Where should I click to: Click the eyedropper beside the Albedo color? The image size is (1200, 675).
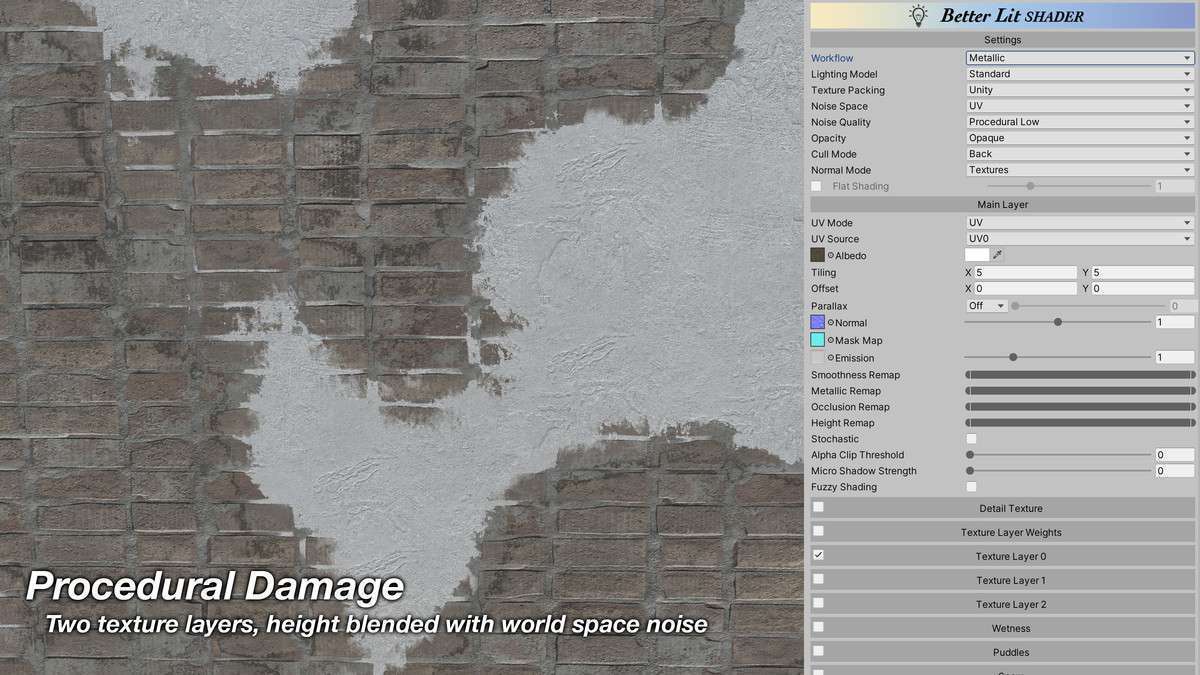coord(997,255)
